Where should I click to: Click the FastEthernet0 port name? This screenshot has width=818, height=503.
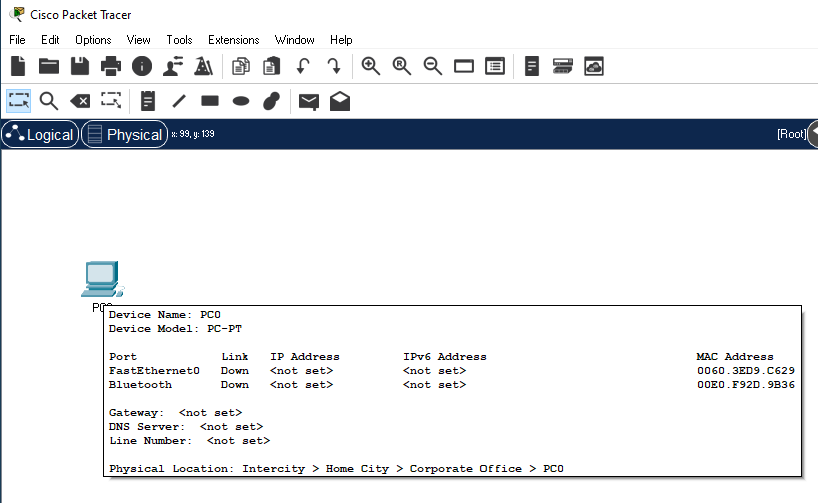click(154, 370)
